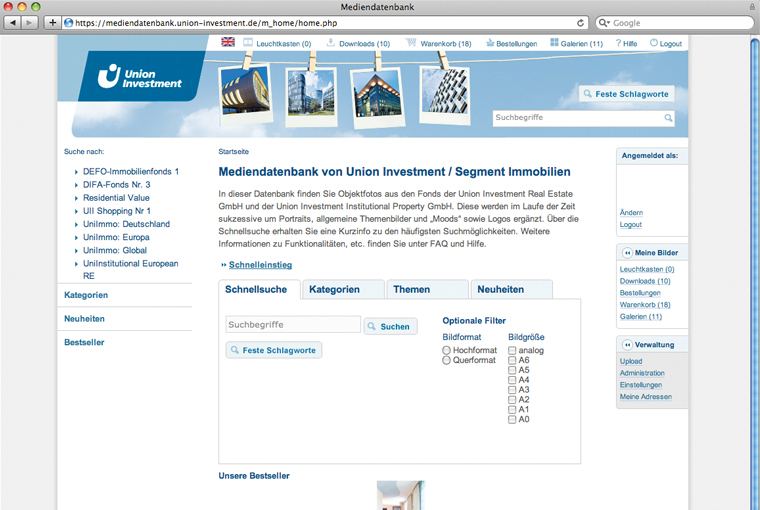
Task: Click the Suchen button
Action: [x=389, y=326]
